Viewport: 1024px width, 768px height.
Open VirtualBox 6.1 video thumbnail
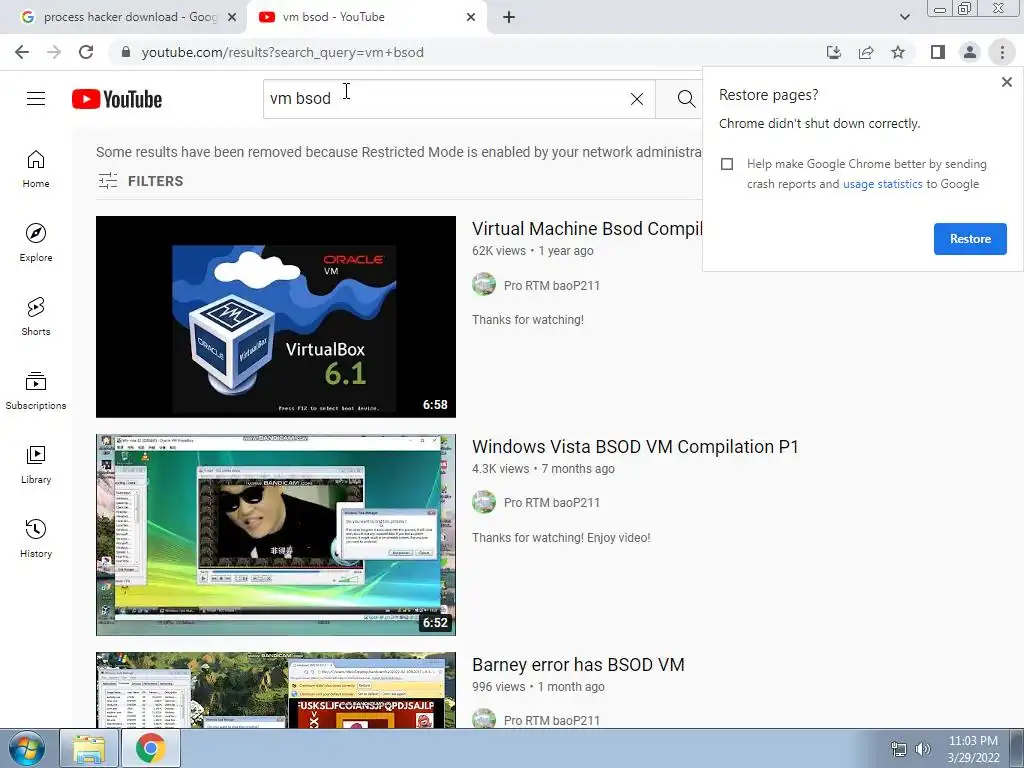(276, 317)
